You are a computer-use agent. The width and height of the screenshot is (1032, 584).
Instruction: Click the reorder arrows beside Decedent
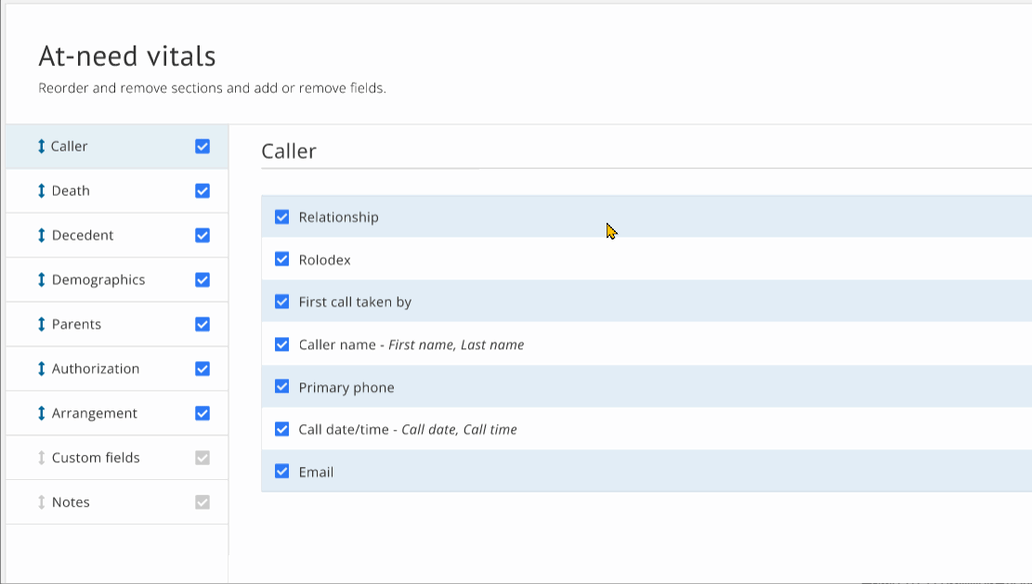tap(40, 235)
